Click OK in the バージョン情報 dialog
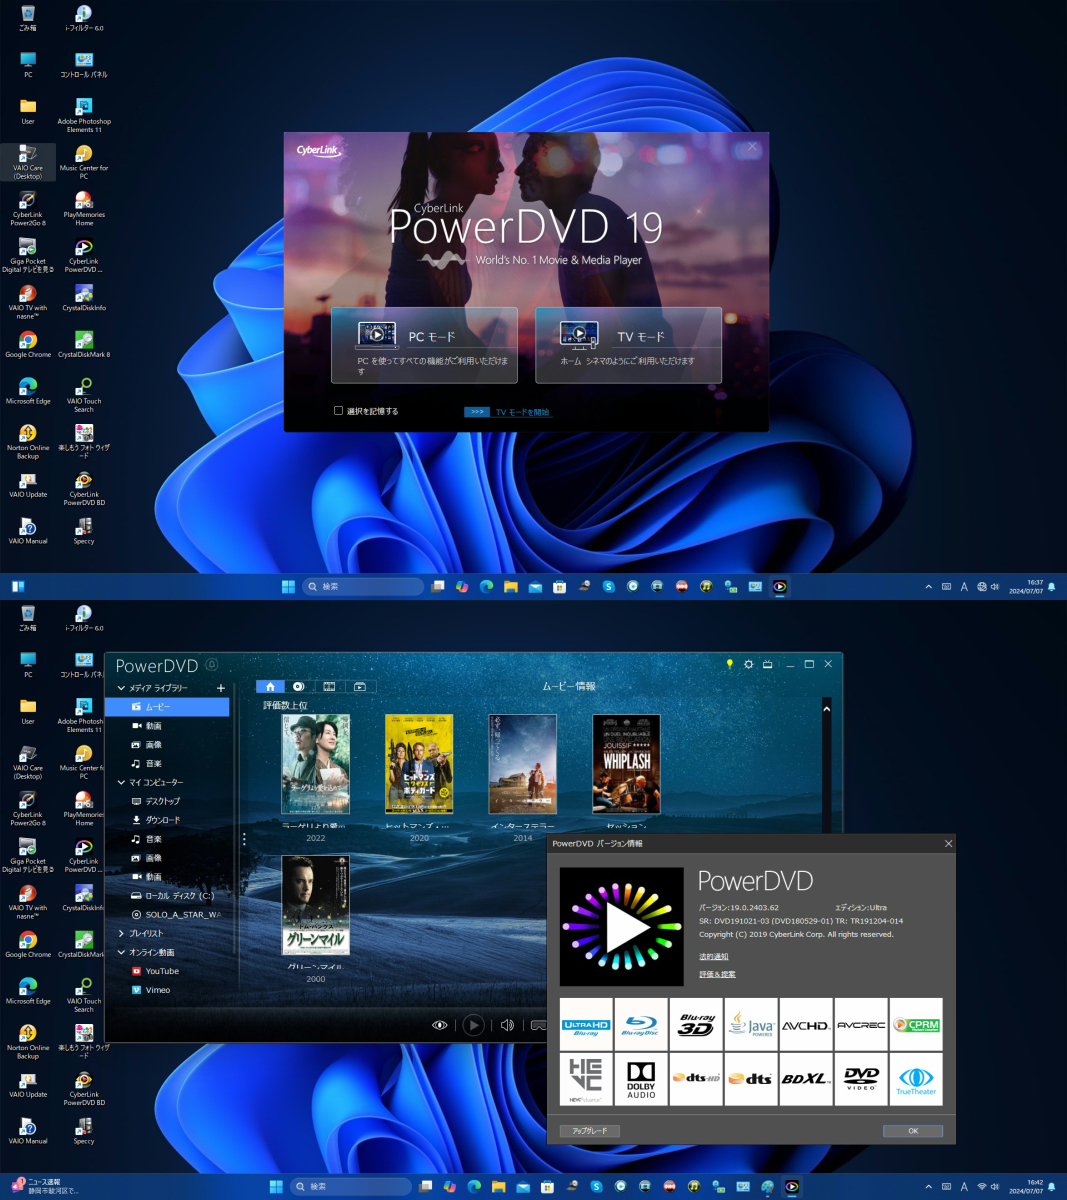The width and height of the screenshot is (1067, 1200). (x=913, y=1131)
